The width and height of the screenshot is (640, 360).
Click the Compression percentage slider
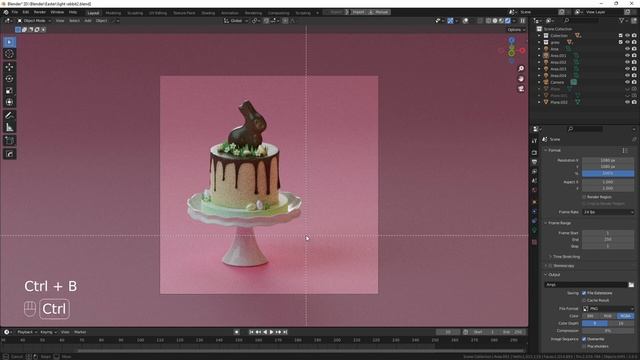(x=608, y=331)
